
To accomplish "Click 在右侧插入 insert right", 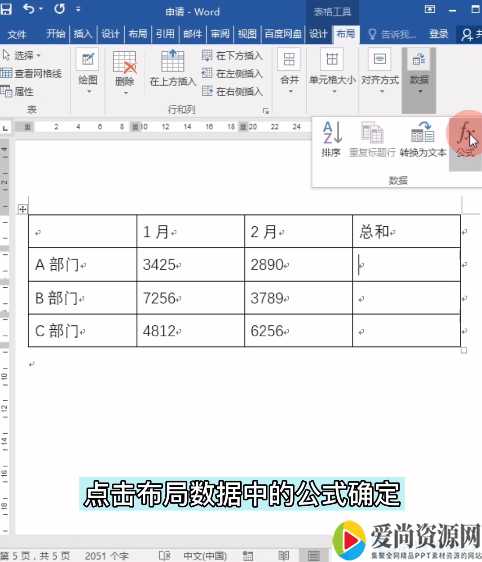I will point(232,91).
